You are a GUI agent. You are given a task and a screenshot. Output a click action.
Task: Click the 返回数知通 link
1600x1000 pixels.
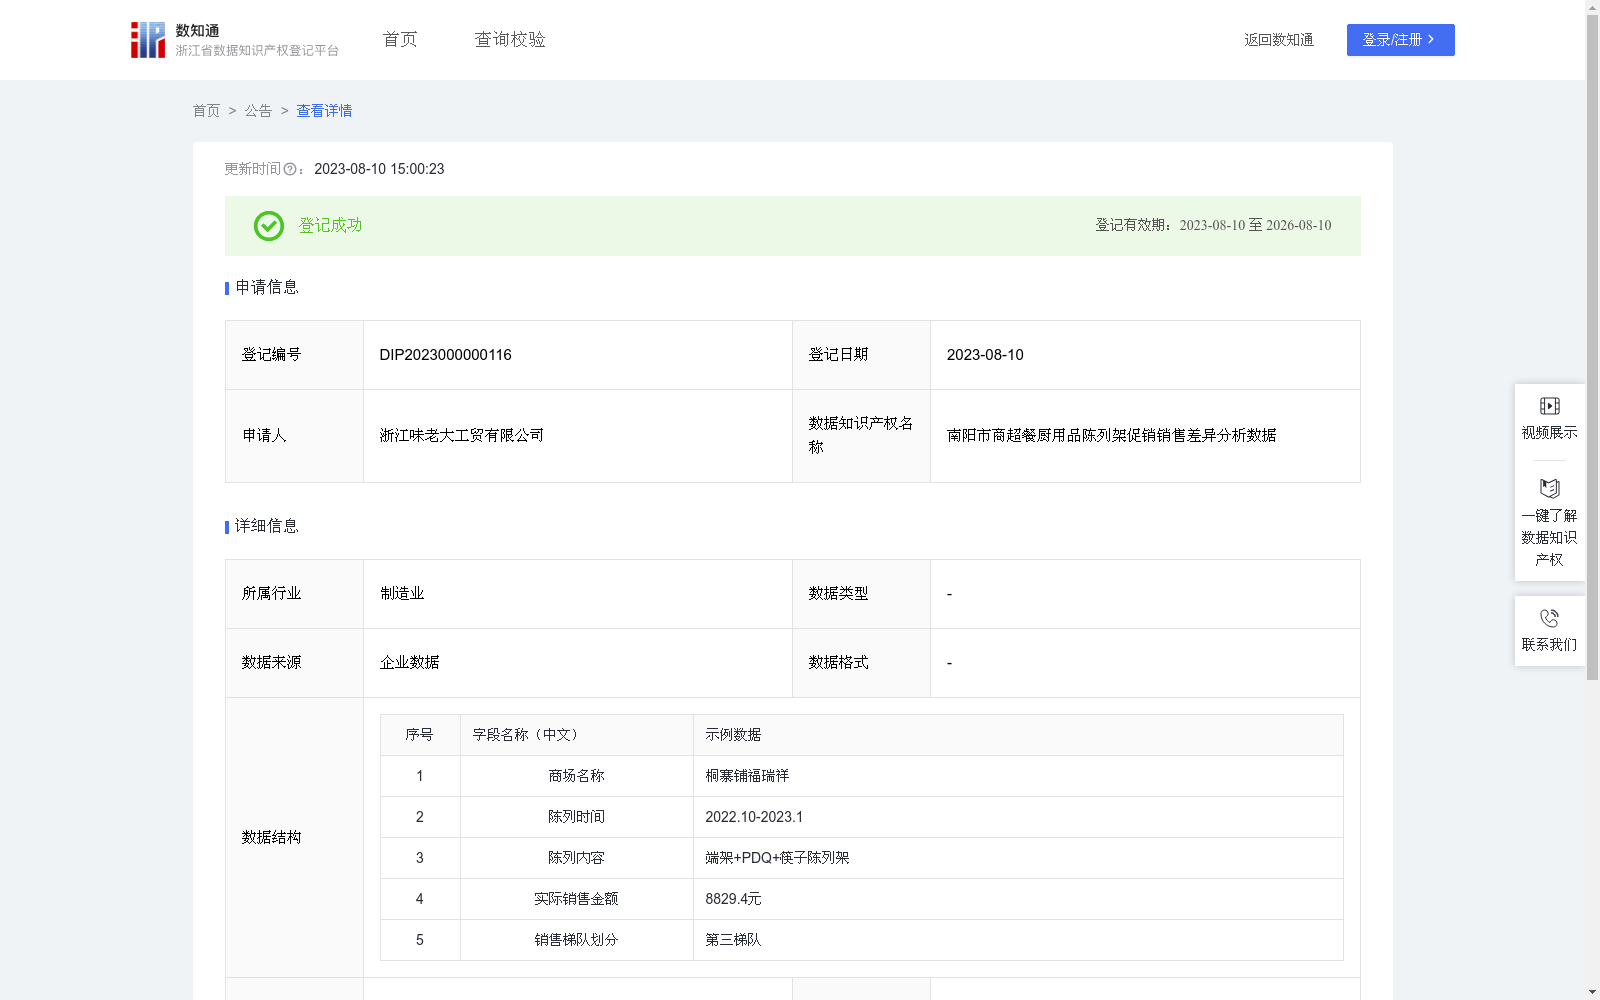[1279, 40]
